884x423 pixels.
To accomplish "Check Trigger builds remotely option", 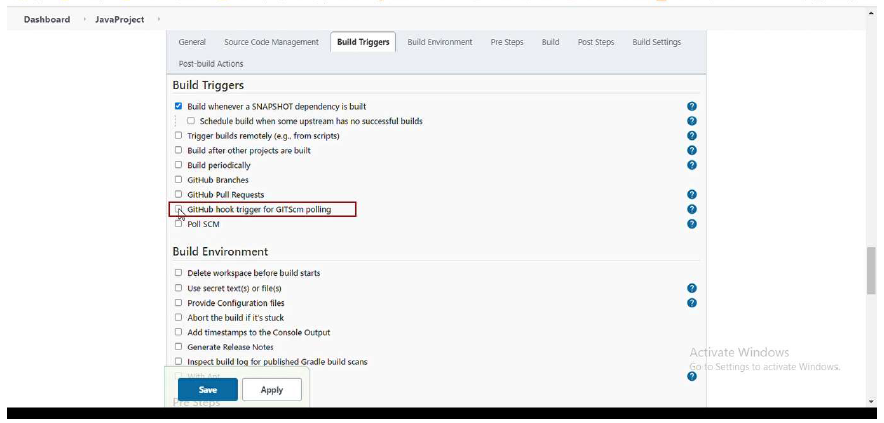I will click(178, 135).
